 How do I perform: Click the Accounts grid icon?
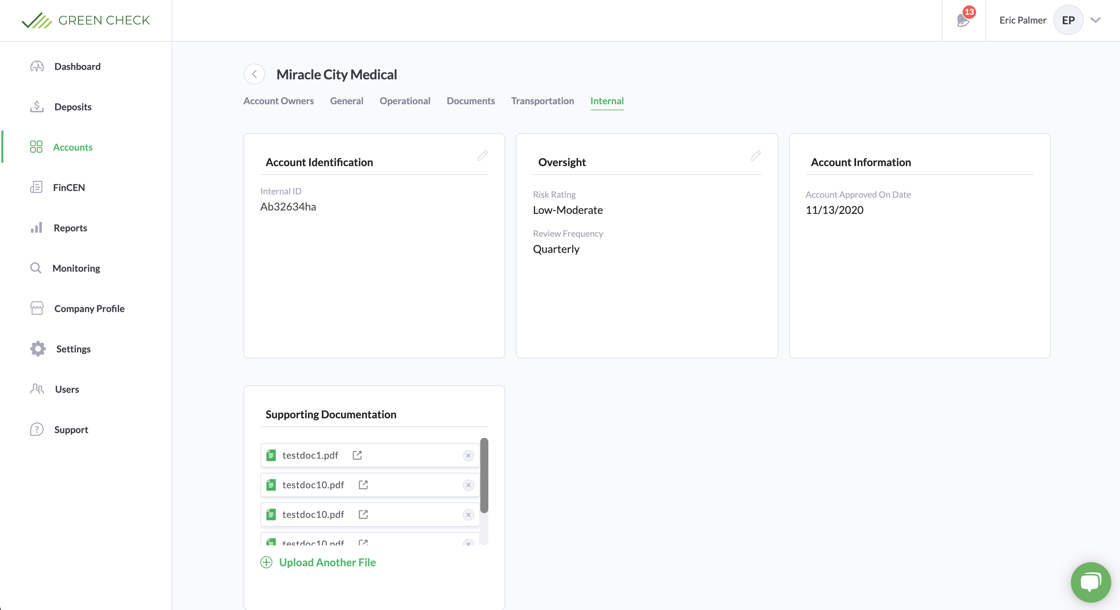click(36, 147)
